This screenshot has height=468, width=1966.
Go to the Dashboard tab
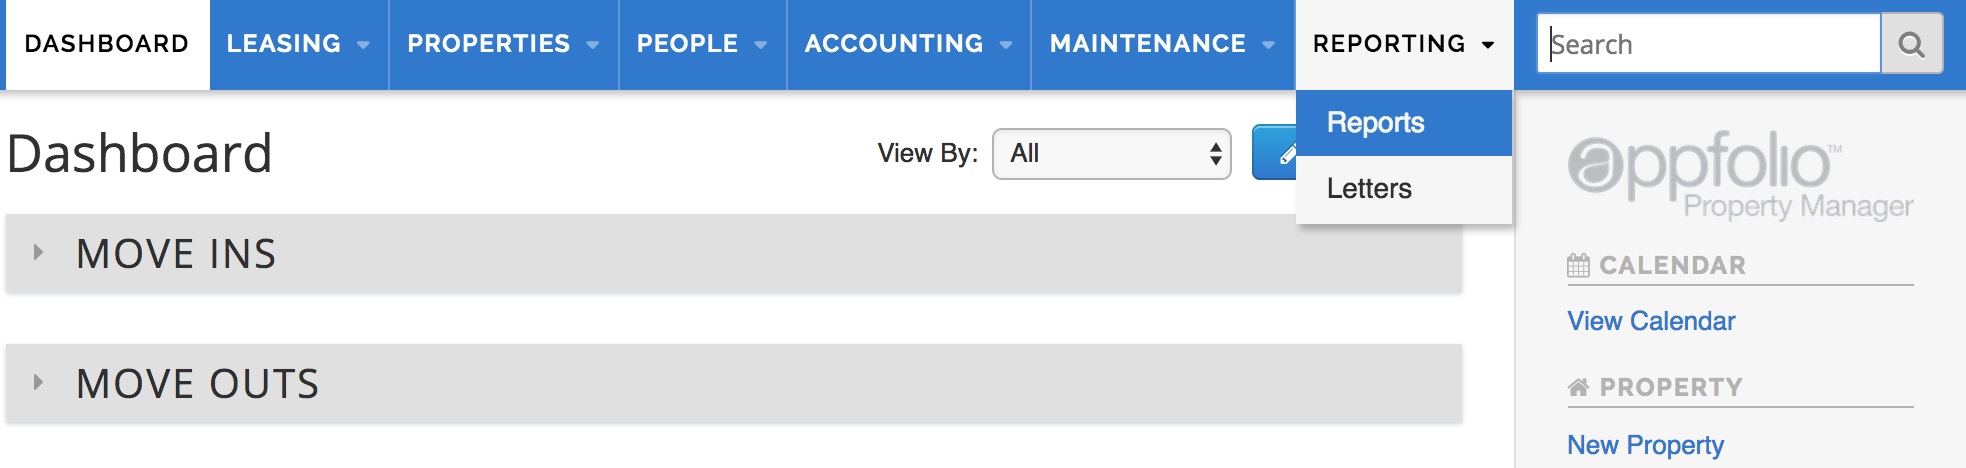[x=106, y=44]
